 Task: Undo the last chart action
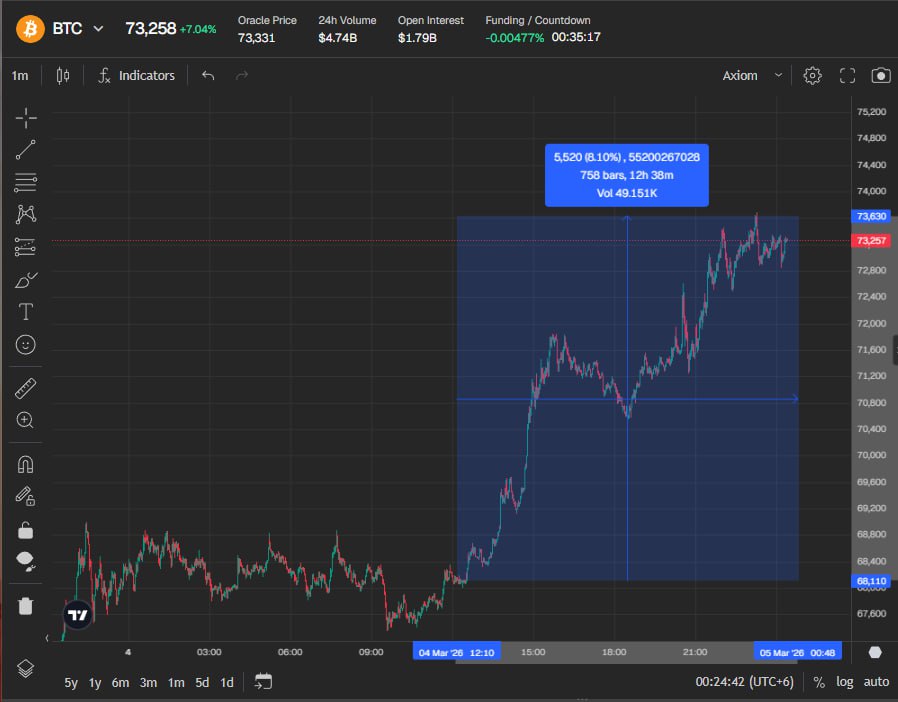pyautogui.click(x=208, y=76)
